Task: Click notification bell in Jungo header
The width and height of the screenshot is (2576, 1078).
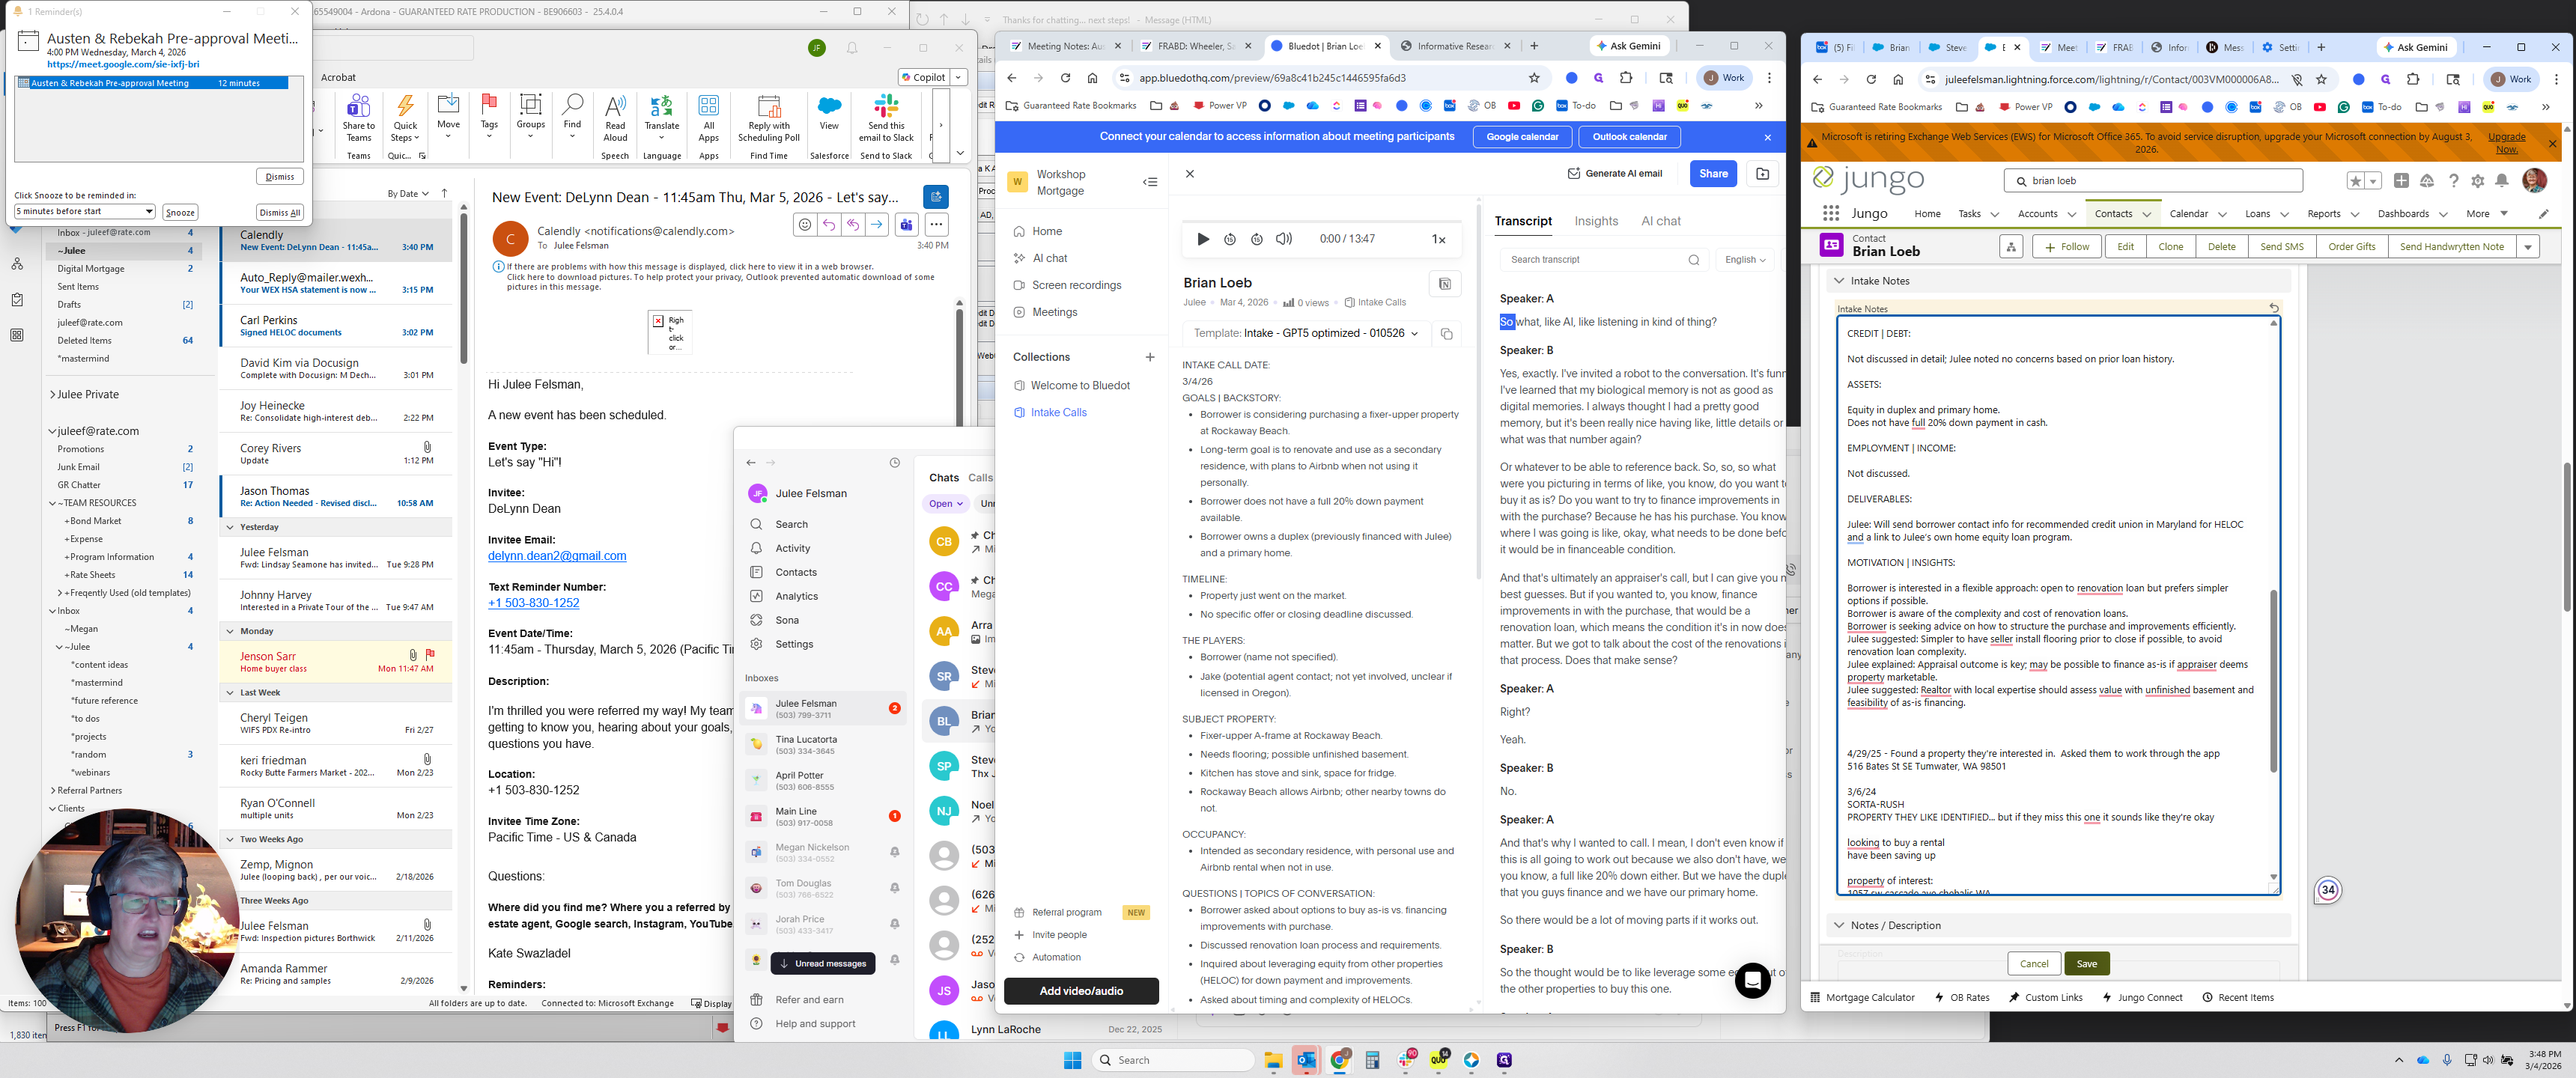Action: point(2501,181)
